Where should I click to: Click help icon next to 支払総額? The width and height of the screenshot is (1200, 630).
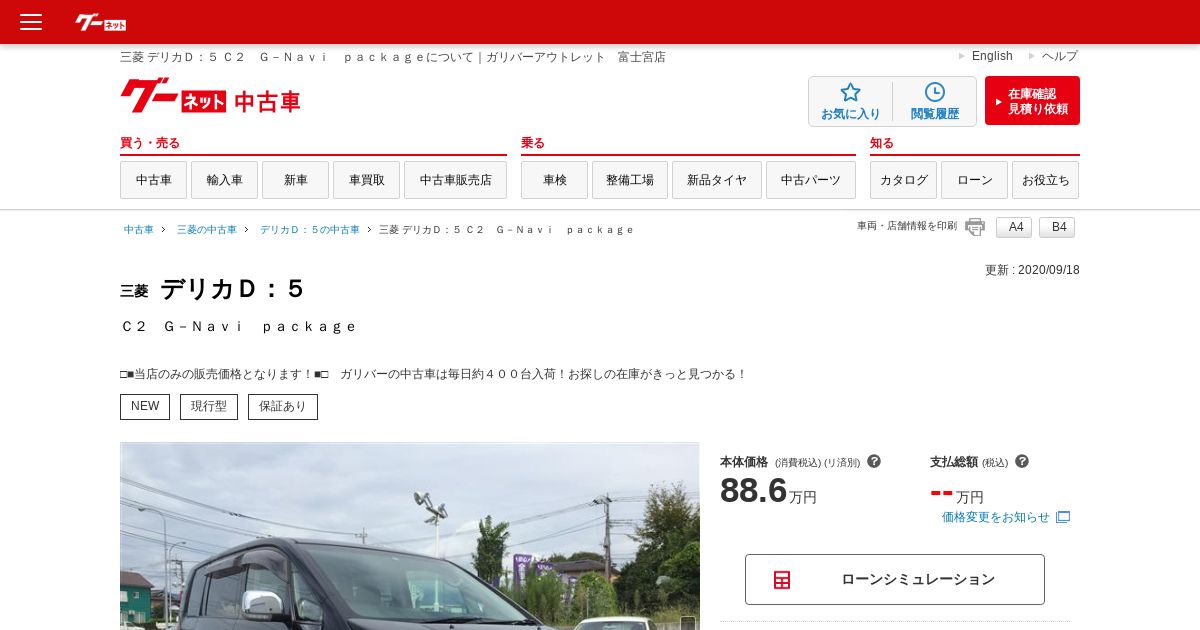click(x=1022, y=461)
